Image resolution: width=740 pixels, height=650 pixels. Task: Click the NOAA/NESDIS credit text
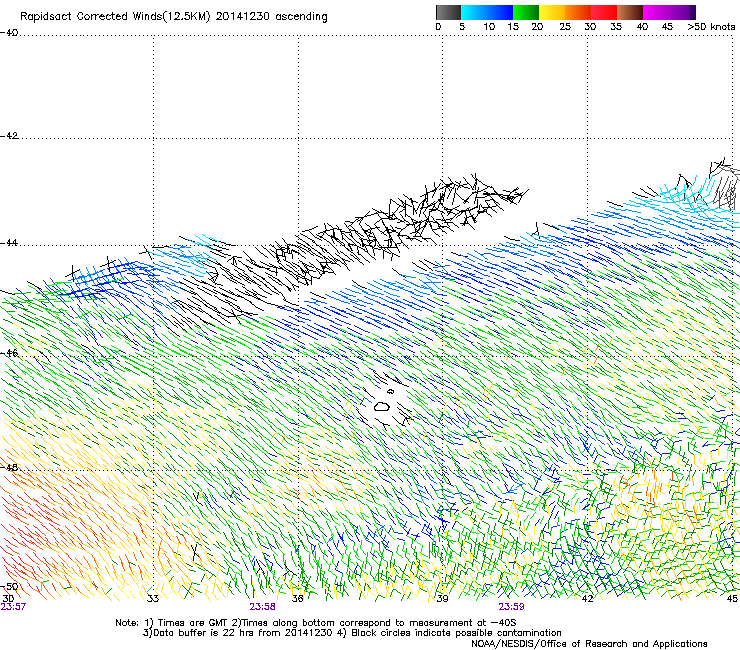coord(589,644)
